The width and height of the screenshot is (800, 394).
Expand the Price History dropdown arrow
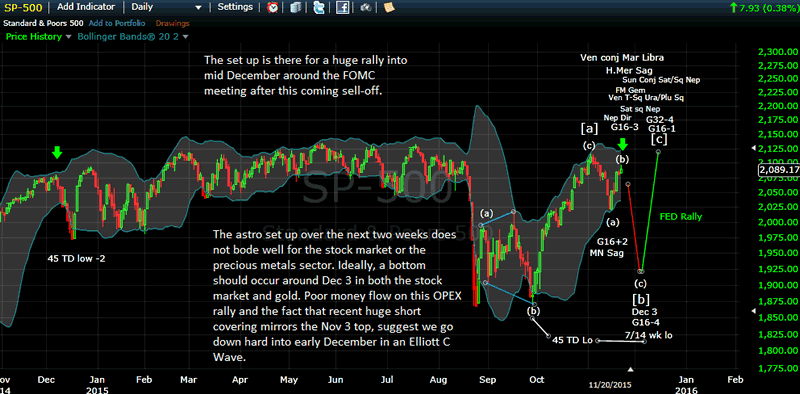(69, 37)
